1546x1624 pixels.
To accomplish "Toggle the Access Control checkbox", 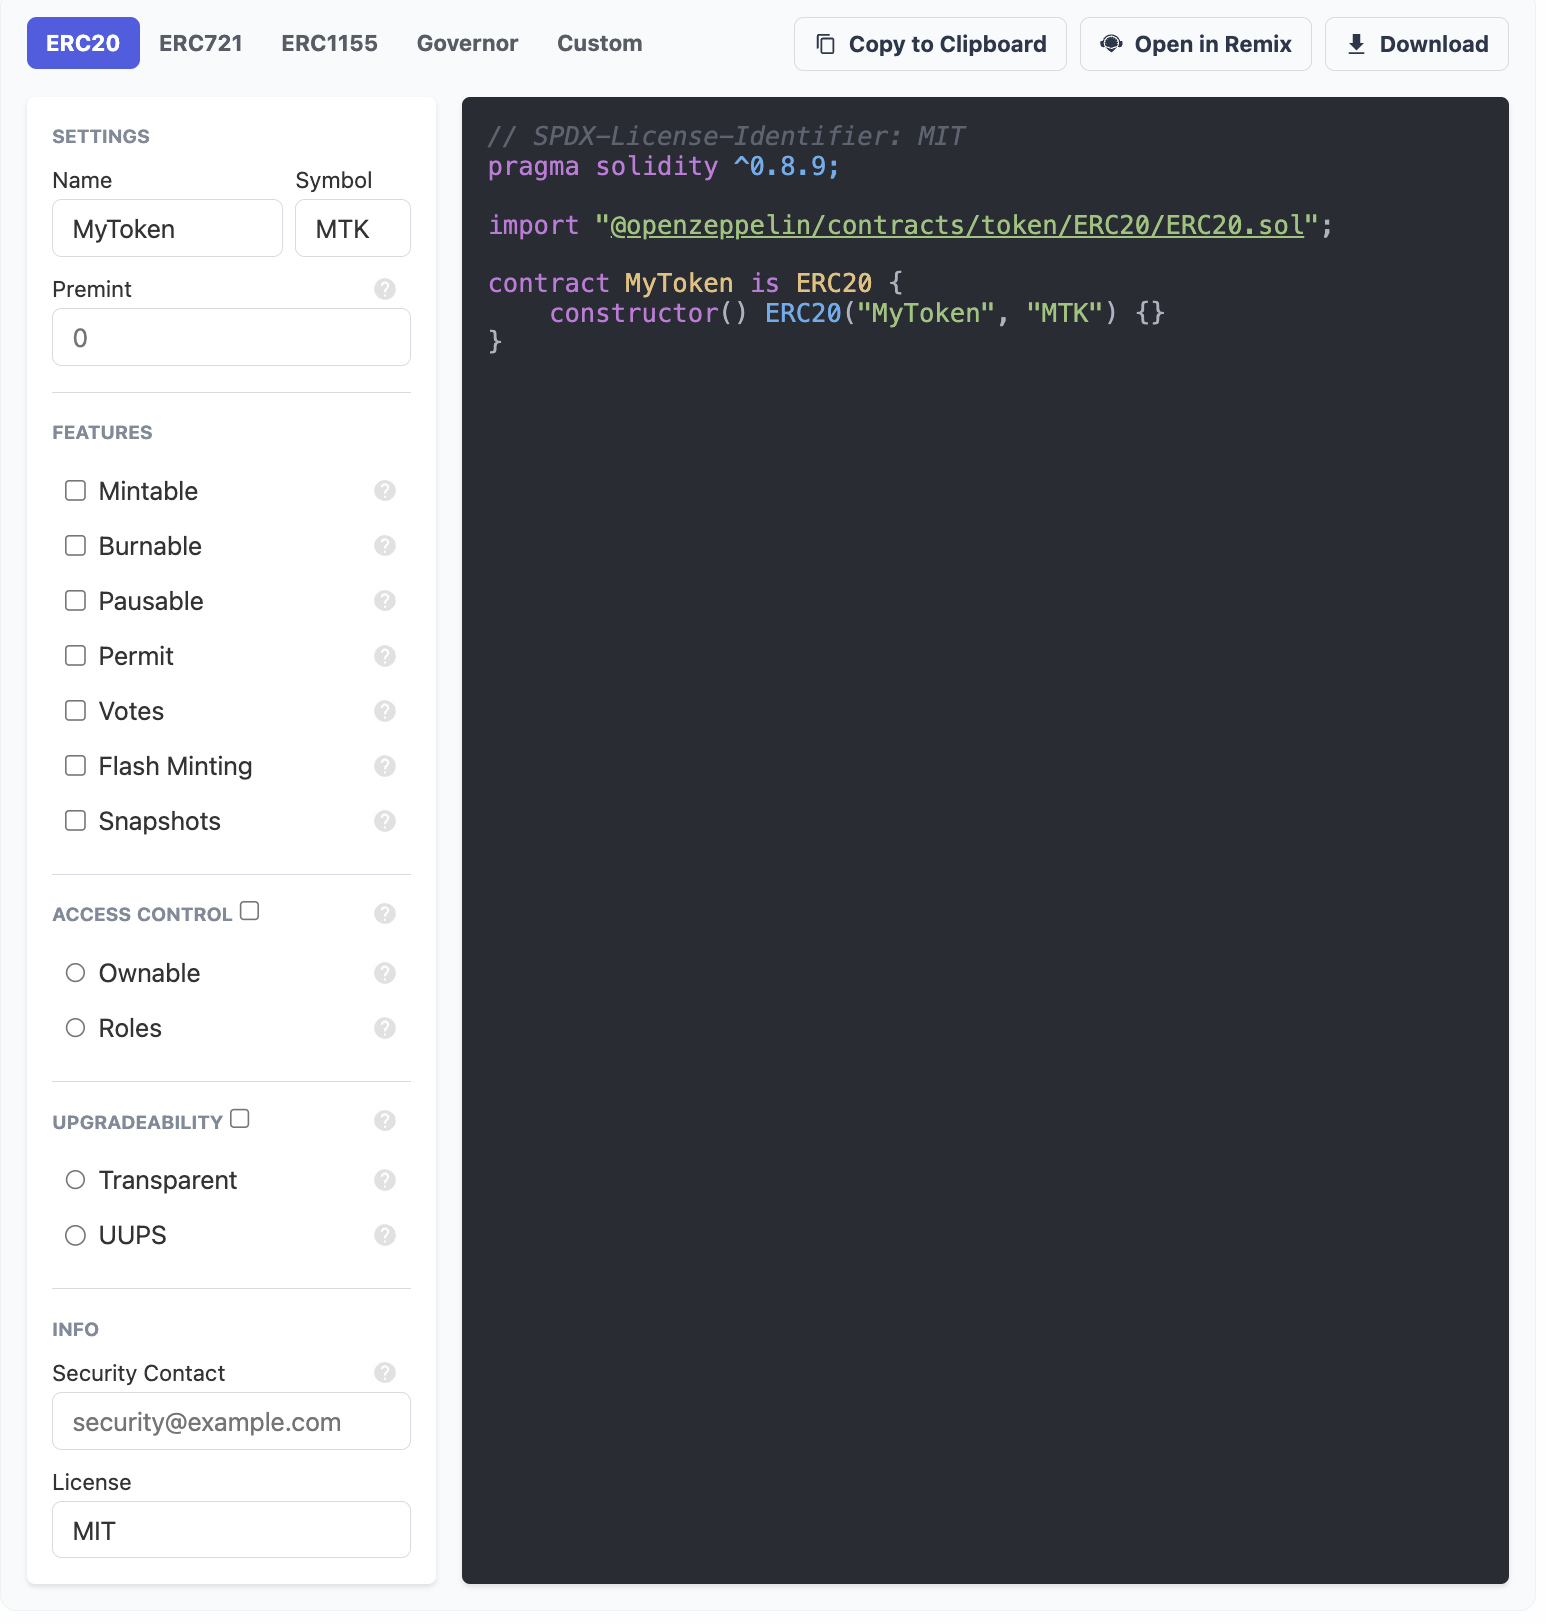I will point(250,911).
